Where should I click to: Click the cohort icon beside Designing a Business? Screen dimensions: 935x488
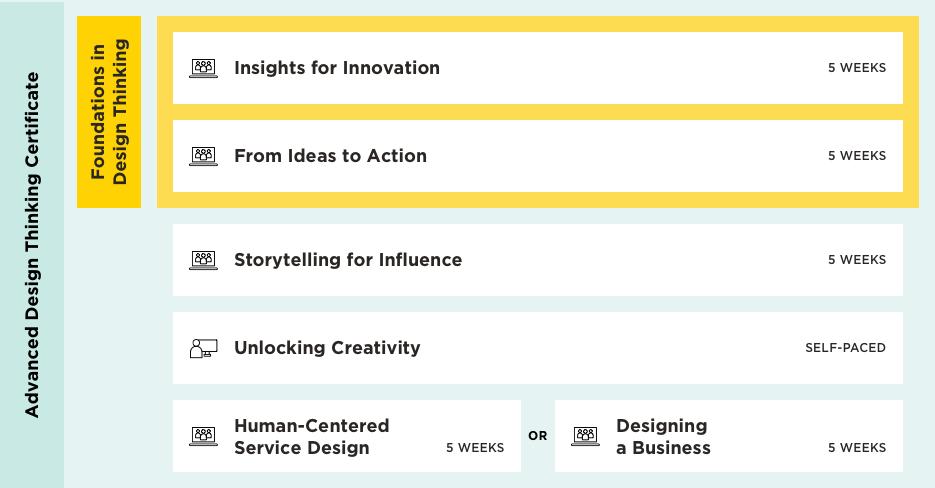tap(585, 436)
